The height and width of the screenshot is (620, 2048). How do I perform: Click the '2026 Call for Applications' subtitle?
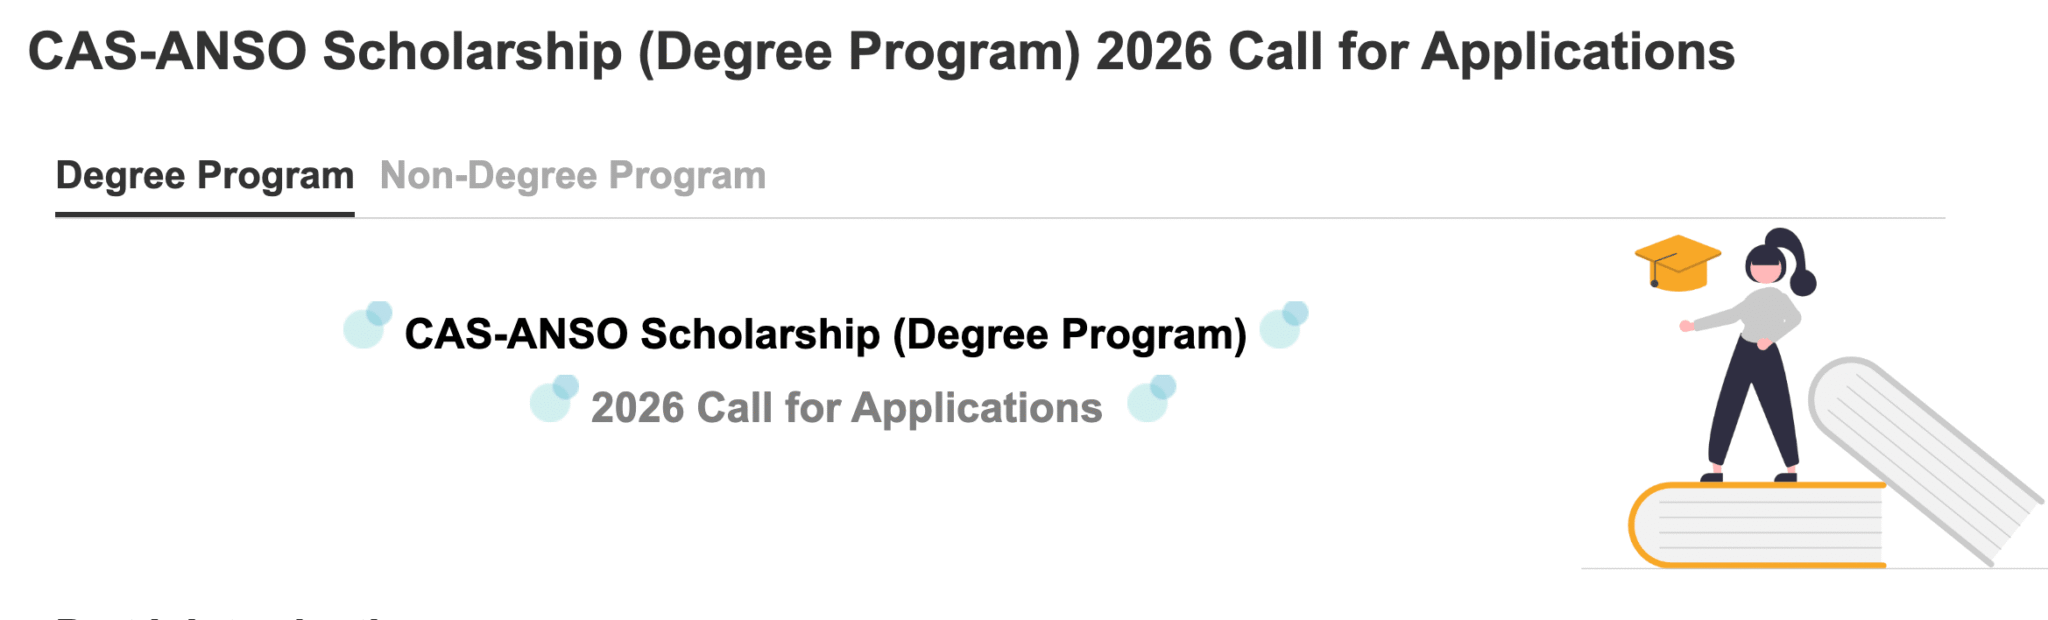[846, 406]
